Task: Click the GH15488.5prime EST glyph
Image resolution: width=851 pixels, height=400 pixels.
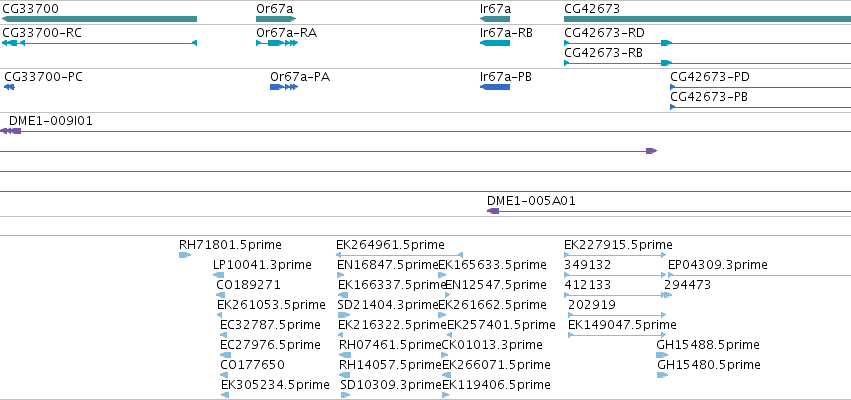Action: [x=662, y=355]
